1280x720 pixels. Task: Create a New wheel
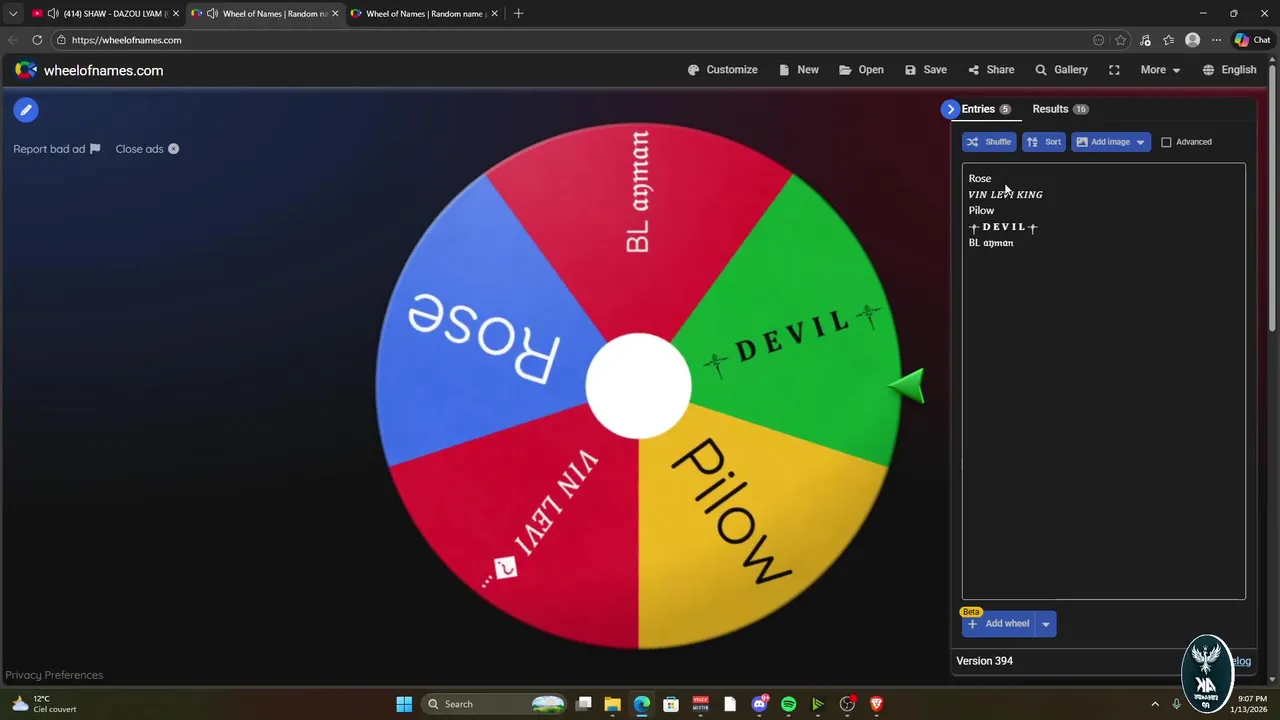coord(799,70)
